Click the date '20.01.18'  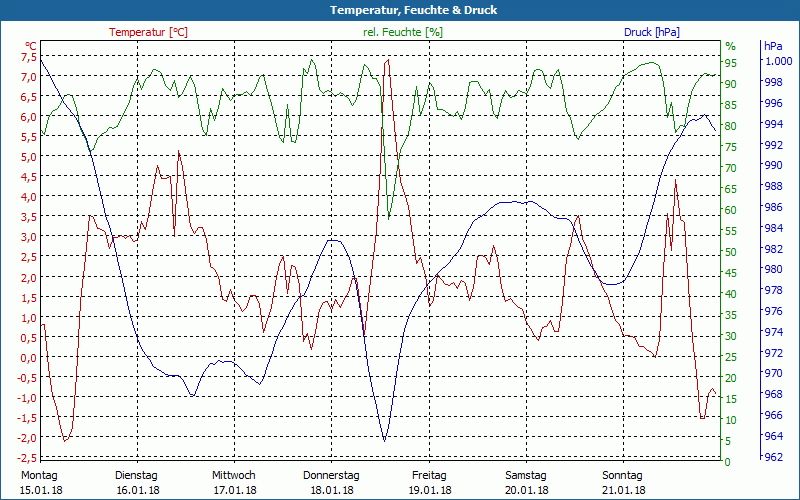point(527,490)
